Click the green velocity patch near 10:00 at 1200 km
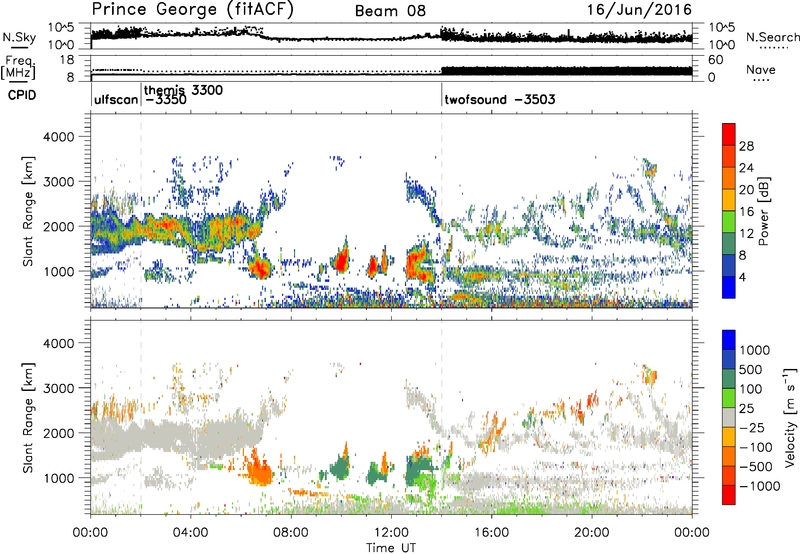Image resolution: width=800 pixels, height=554 pixels. [339, 467]
